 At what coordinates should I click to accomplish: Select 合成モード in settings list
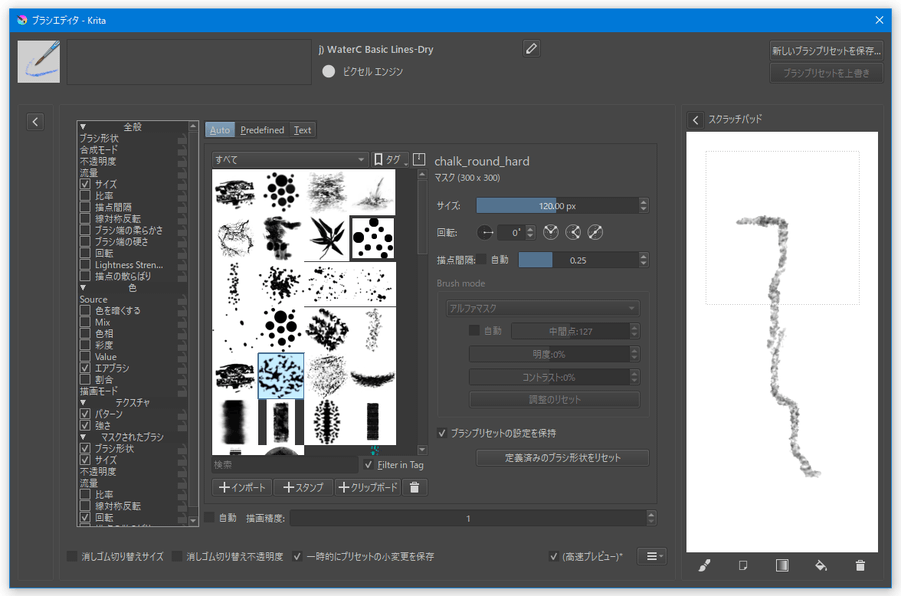[x=98, y=149]
